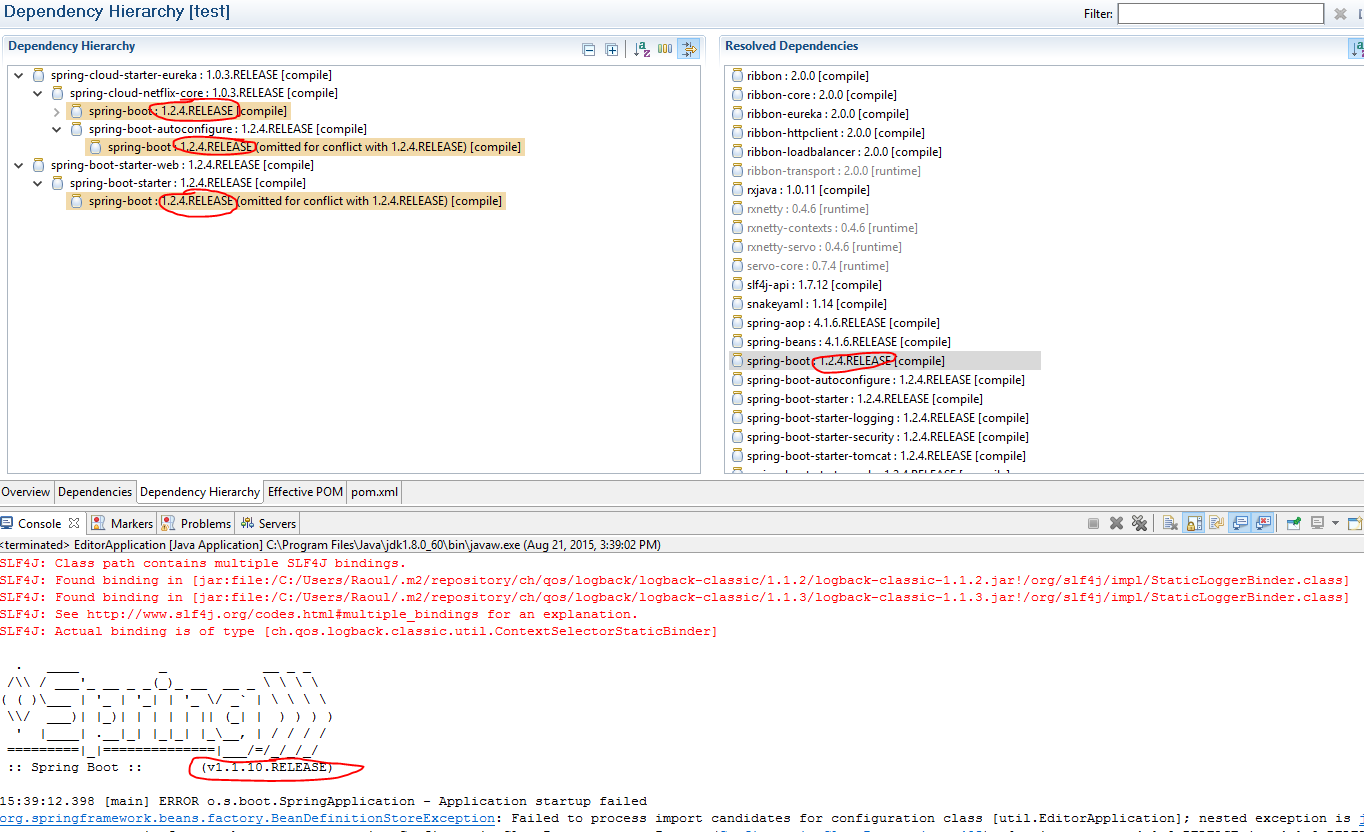Select spring-boot-starter-tomcat in Resolved Dependencies

coord(879,456)
